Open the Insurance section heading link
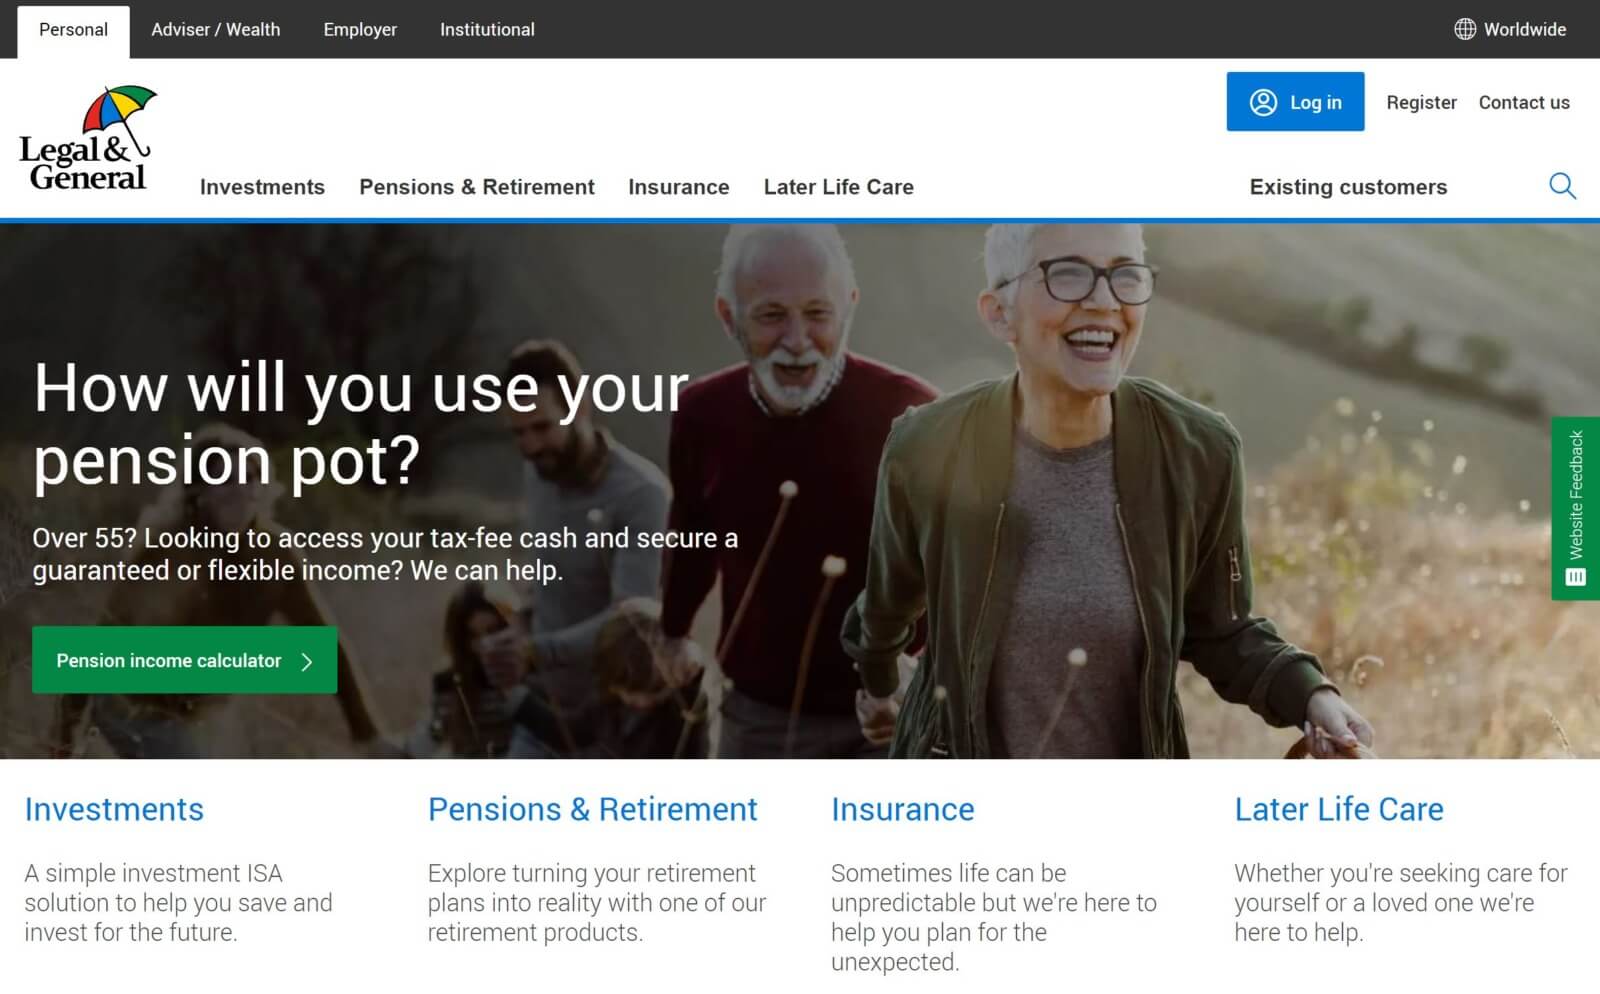 pyautogui.click(x=902, y=809)
